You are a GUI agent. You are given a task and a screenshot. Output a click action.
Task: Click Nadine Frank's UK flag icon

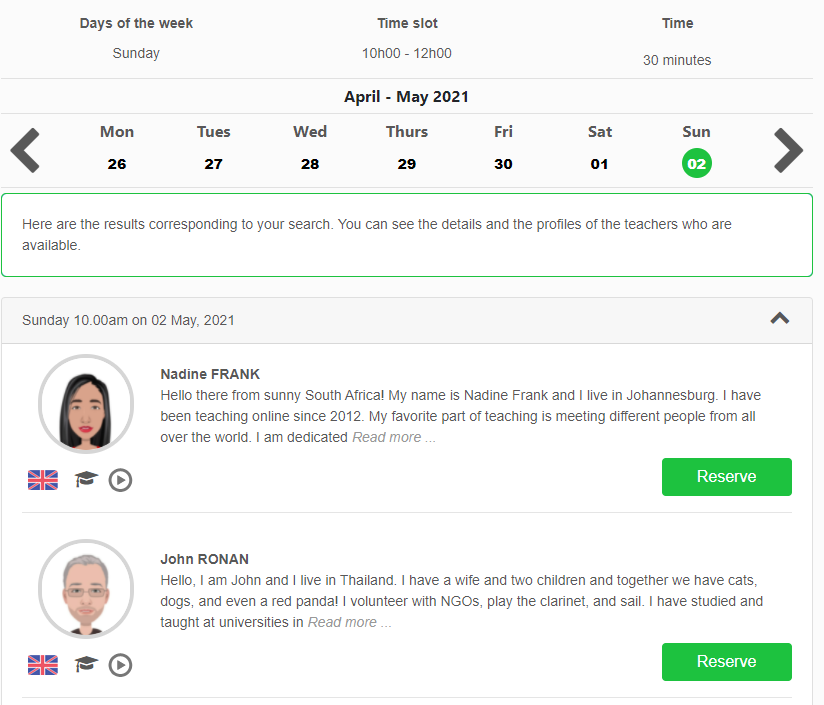(43, 480)
